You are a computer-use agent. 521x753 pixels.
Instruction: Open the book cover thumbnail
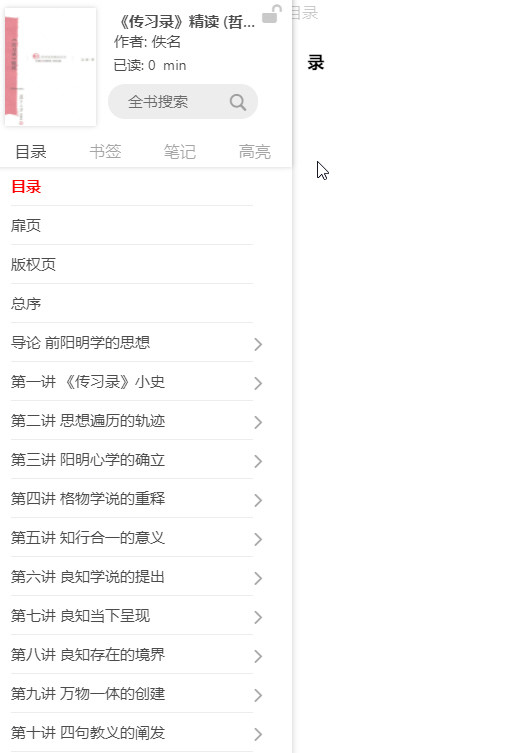50,67
